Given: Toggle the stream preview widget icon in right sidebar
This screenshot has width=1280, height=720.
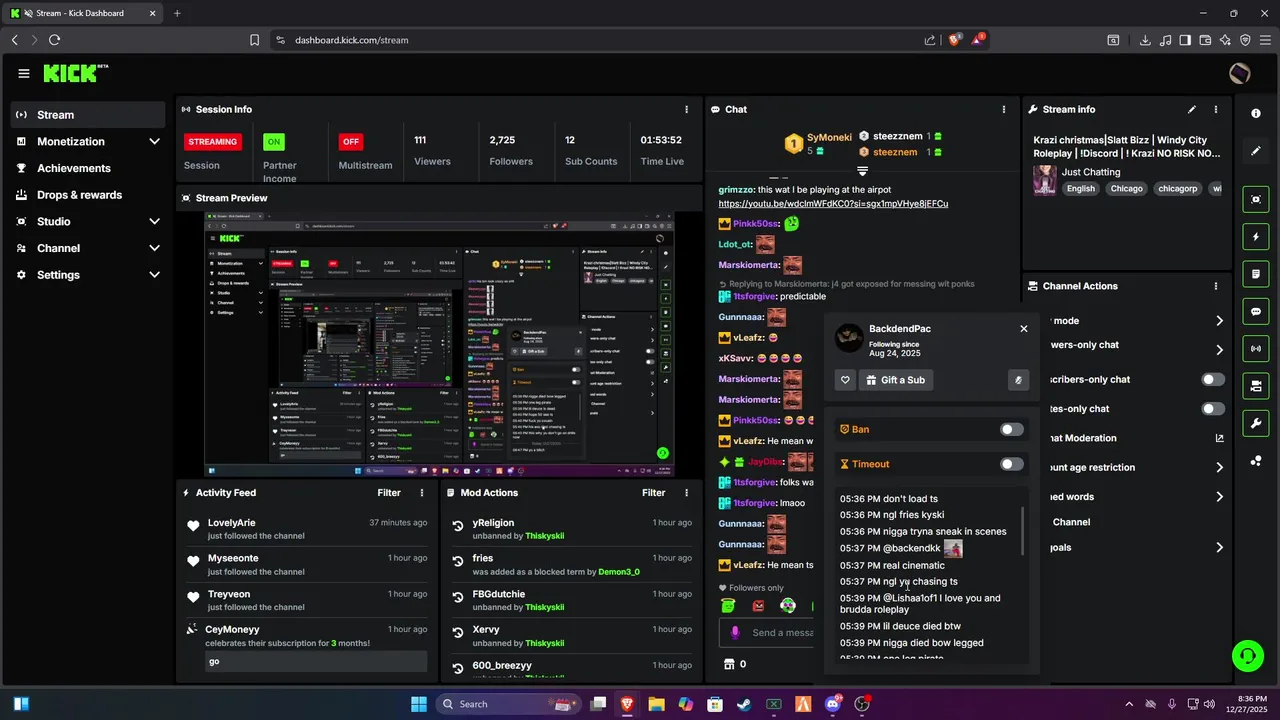Looking at the screenshot, I should coord(1256,199).
